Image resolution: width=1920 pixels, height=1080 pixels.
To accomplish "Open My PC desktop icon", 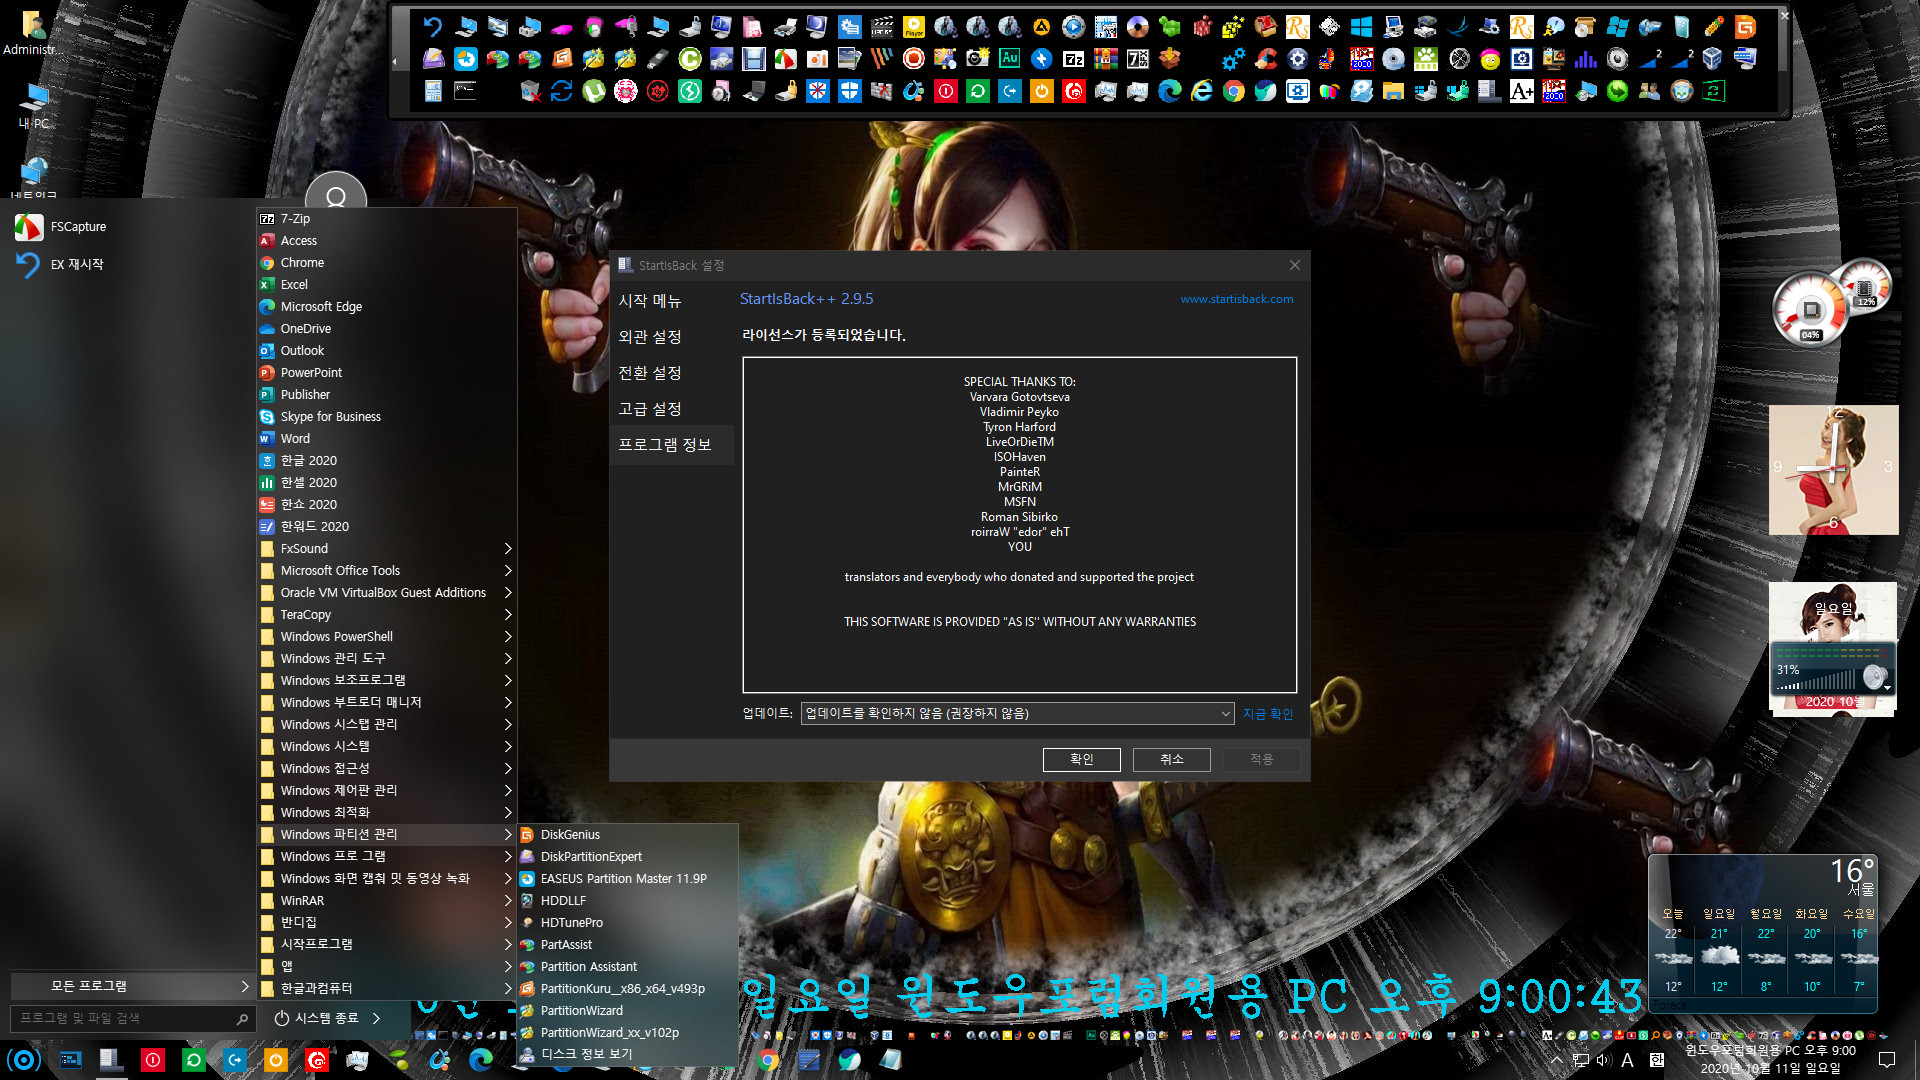I will [x=33, y=106].
